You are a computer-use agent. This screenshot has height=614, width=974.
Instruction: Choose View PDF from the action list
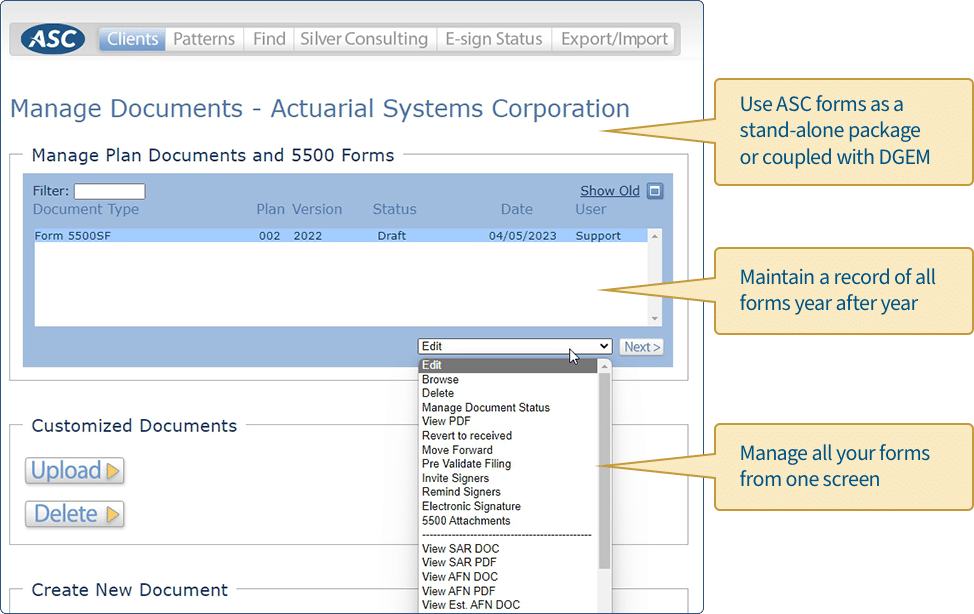pyautogui.click(x=445, y=421)
